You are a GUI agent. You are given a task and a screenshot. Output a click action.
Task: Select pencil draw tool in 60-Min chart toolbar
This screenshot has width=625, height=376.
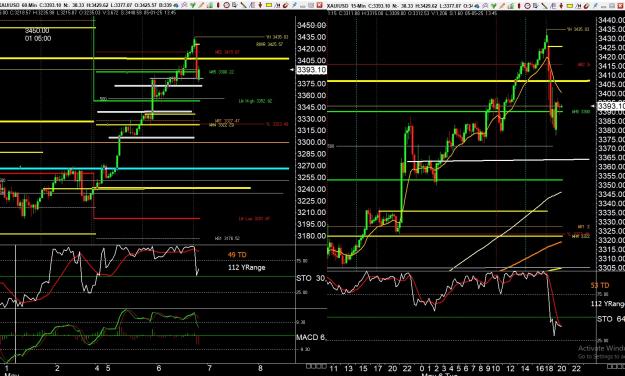pyautogui.click(x=201, y=5)
